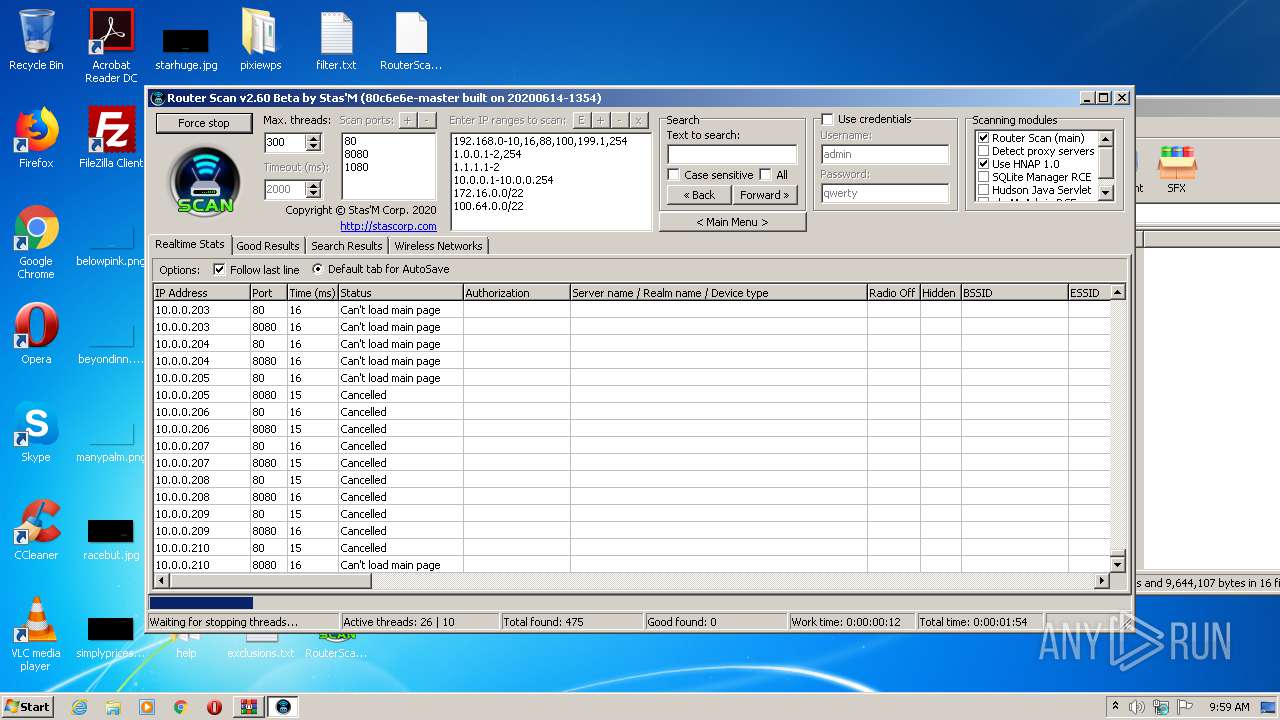Launch FileZilla Client shortcut
Screen dimensions: 1280x720
tap(111, 138)
